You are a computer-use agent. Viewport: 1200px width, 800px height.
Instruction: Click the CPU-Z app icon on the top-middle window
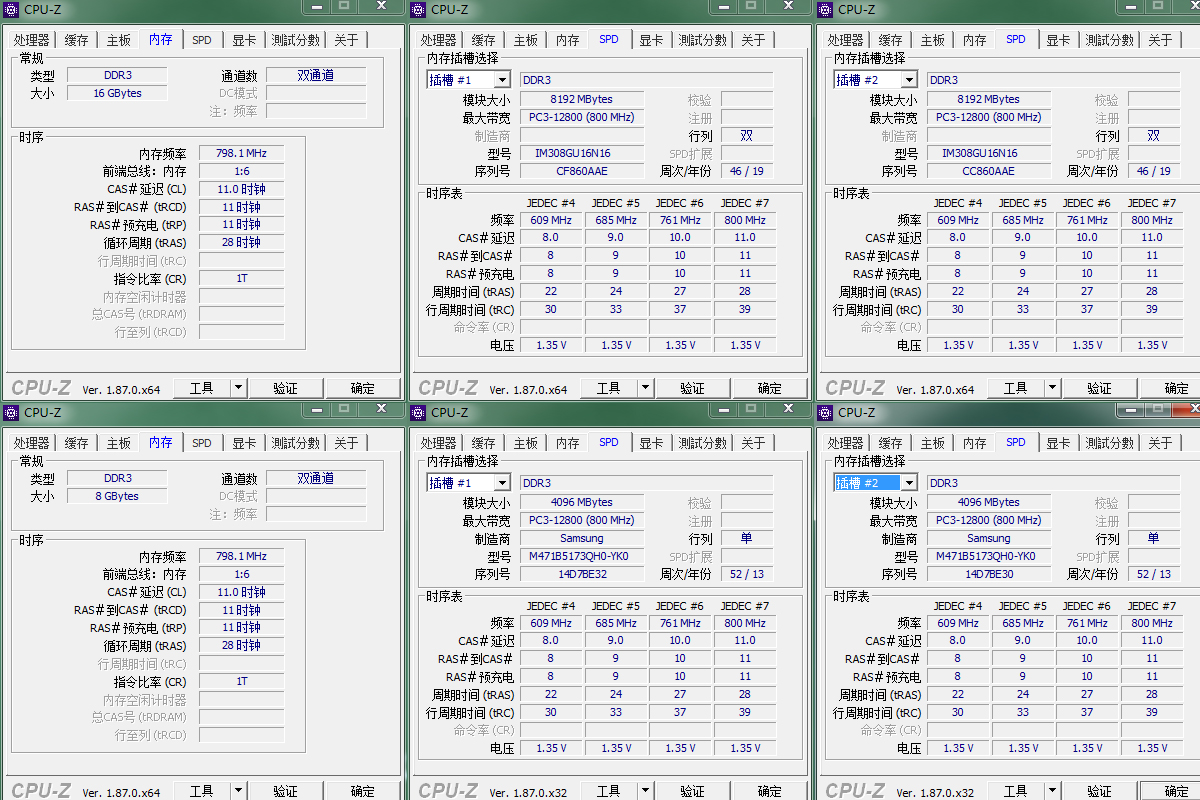[x=418, y=9]
